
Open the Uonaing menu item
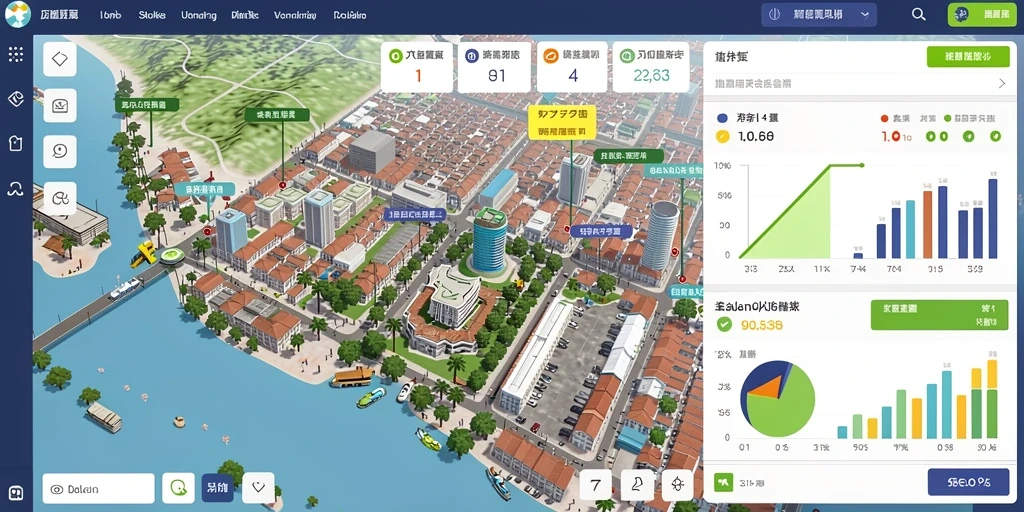coord(199,15)
